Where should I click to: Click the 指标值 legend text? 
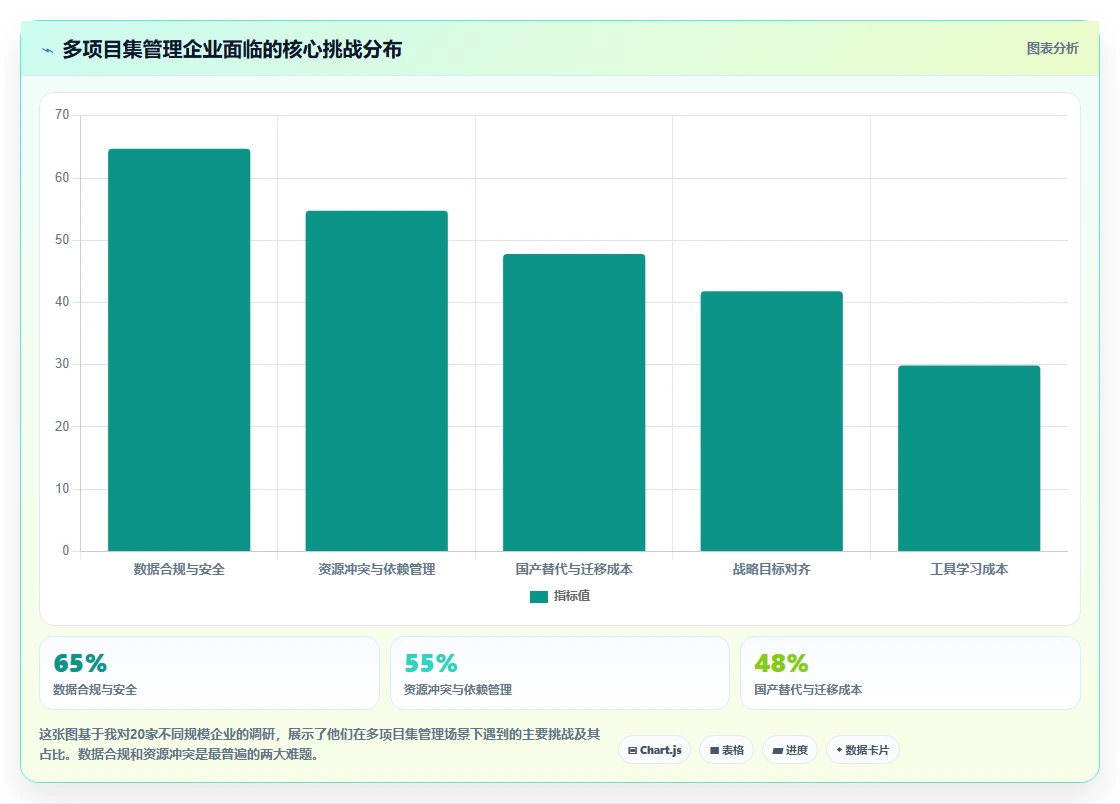tap(571, 596)
